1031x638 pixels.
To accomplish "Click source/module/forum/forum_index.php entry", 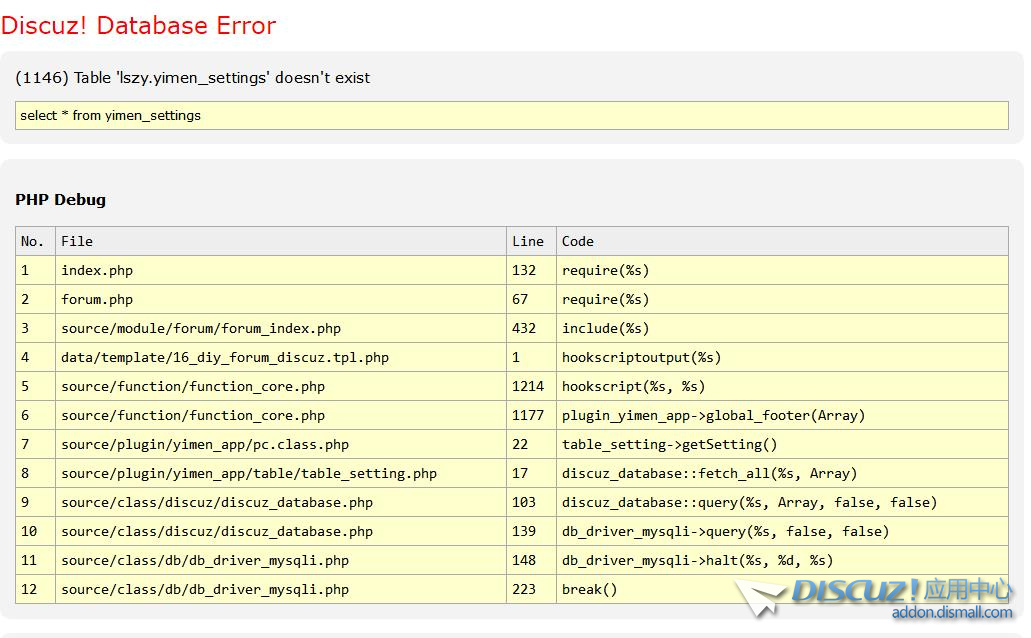I will tap(201, 328).
